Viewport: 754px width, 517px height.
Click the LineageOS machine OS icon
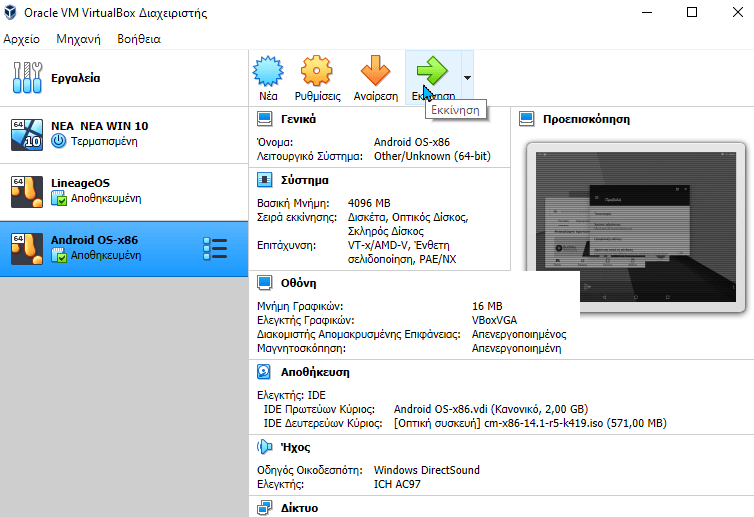click(27, 192)
